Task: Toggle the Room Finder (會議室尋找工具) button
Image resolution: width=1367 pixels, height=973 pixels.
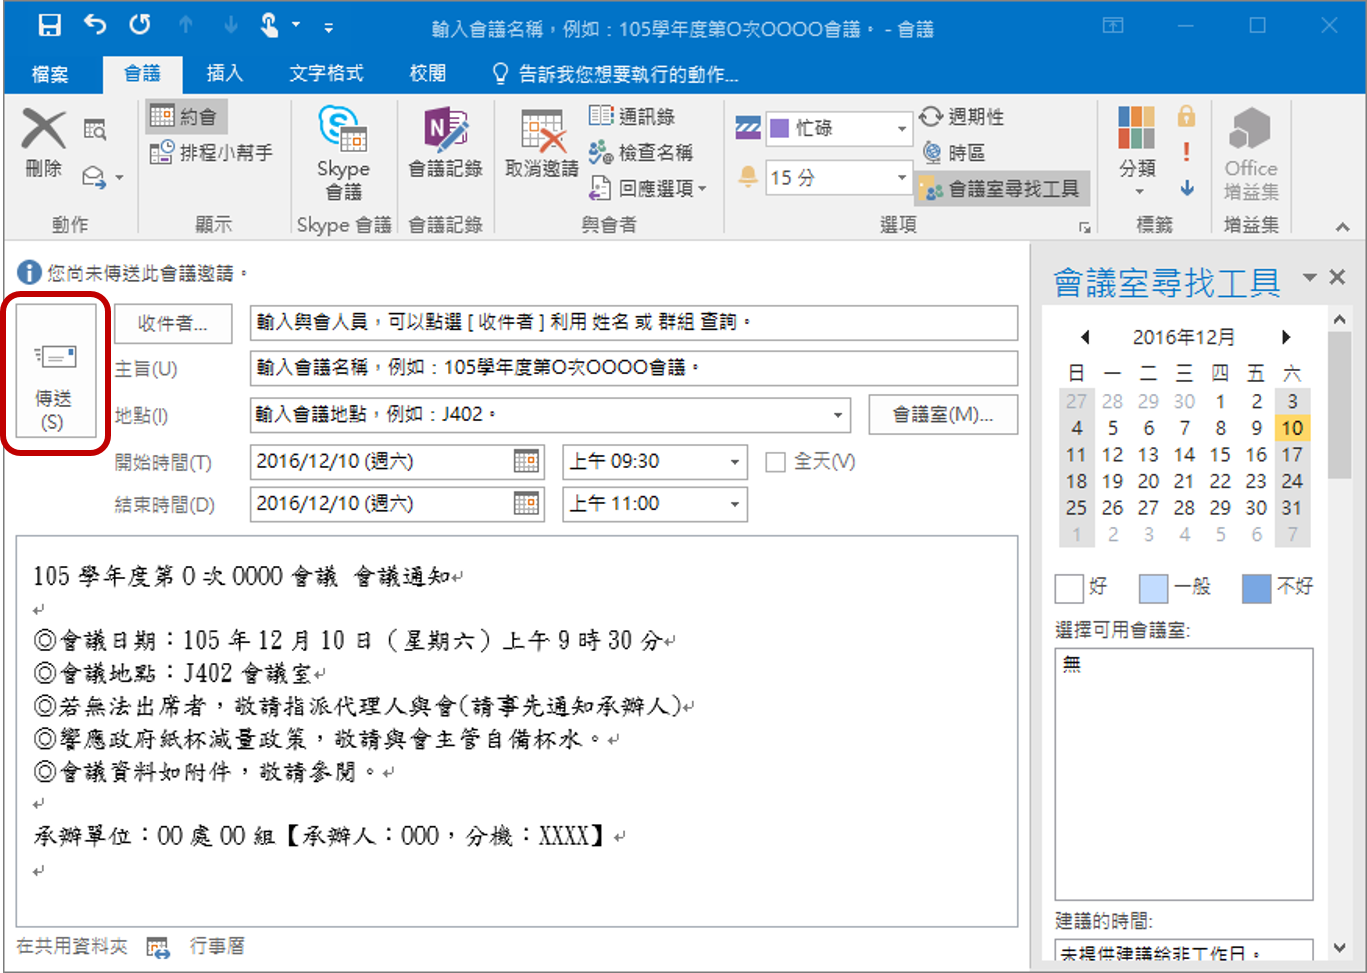Action: point(1000,188)
